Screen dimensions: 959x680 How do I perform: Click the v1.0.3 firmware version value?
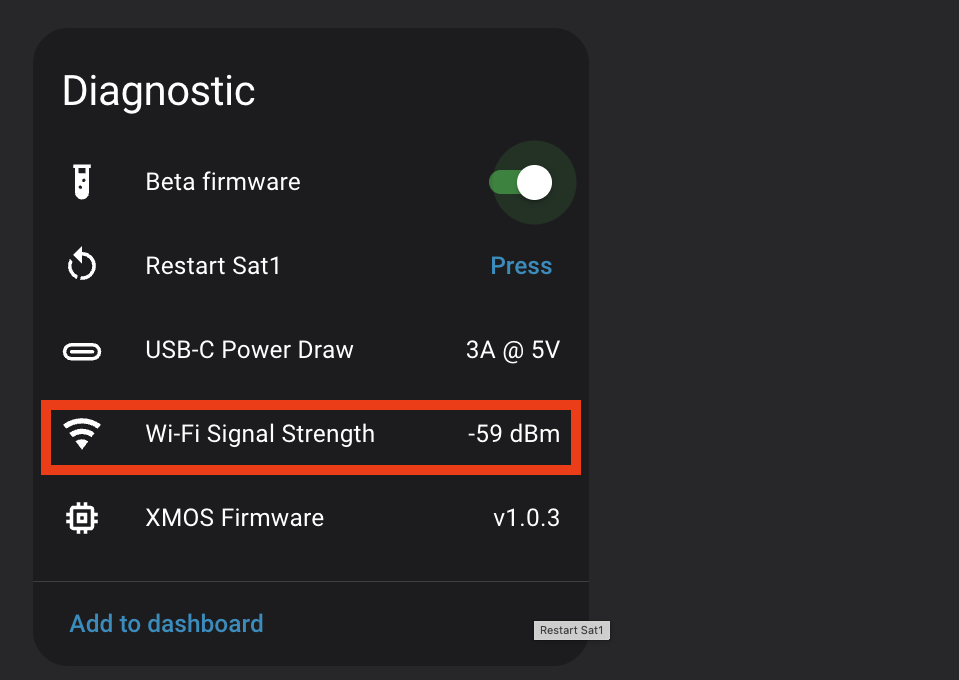pyautogui.click(x=526, y=518)
